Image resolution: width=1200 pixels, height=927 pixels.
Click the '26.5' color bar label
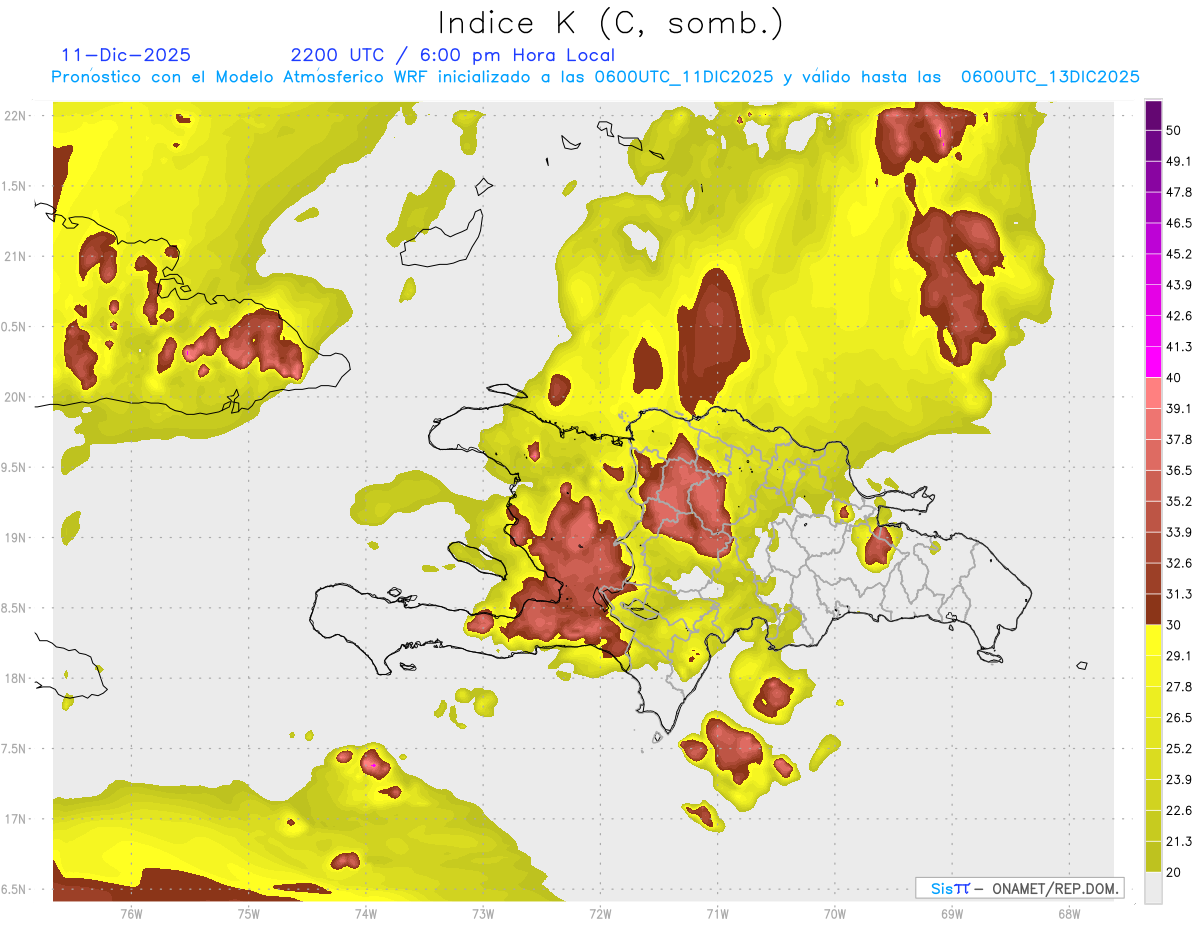1179,717
